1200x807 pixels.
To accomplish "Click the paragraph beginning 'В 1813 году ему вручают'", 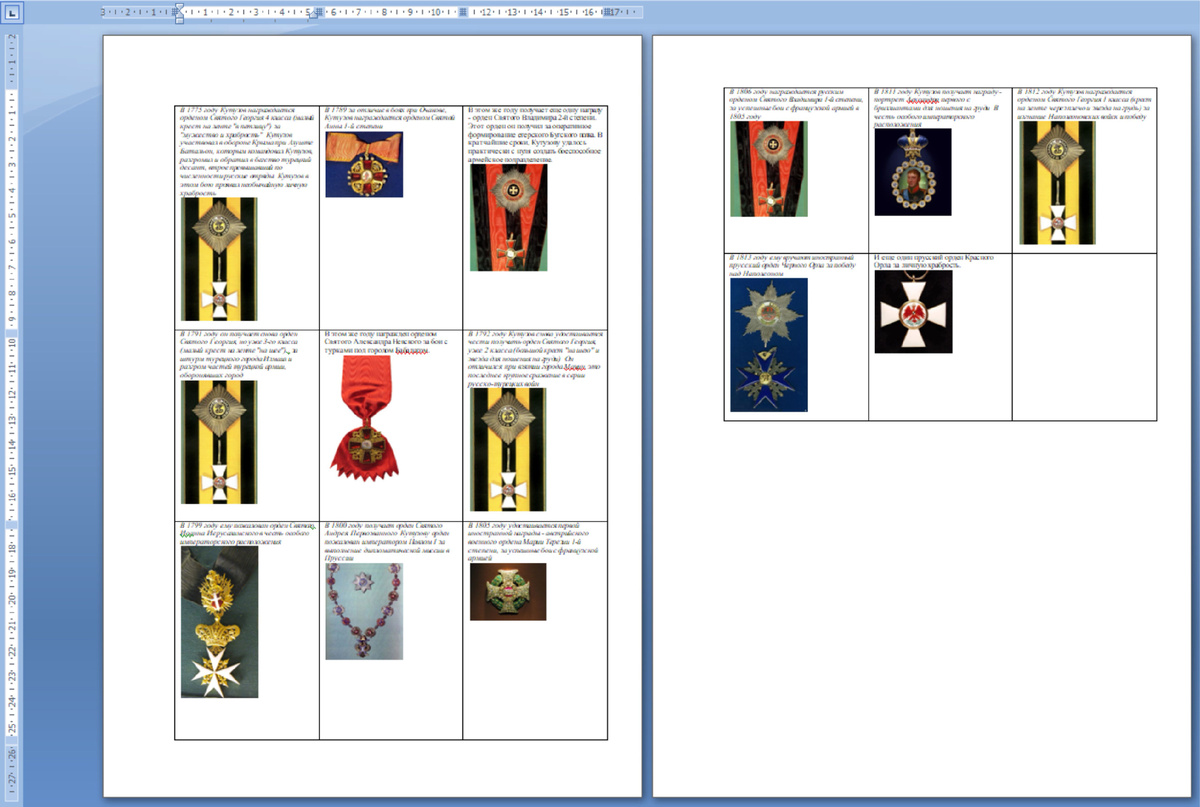I will [791, 266].
